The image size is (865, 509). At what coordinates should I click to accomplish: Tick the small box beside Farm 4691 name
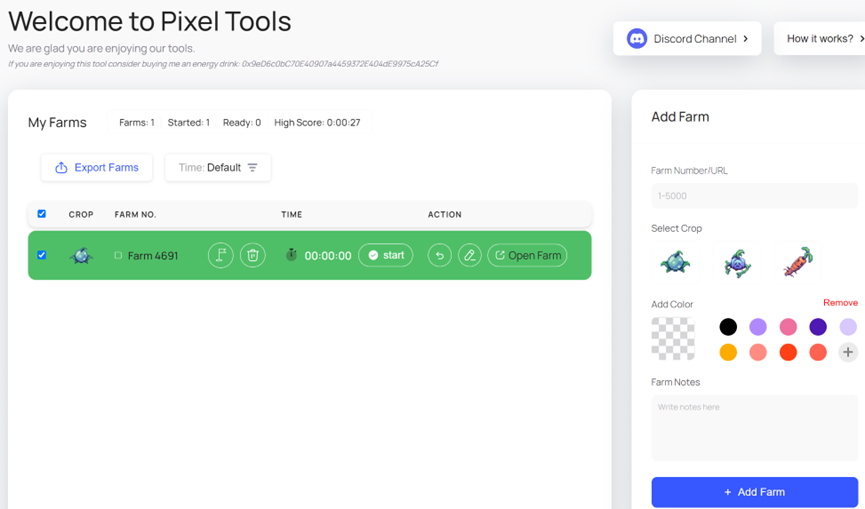(118, 256)
